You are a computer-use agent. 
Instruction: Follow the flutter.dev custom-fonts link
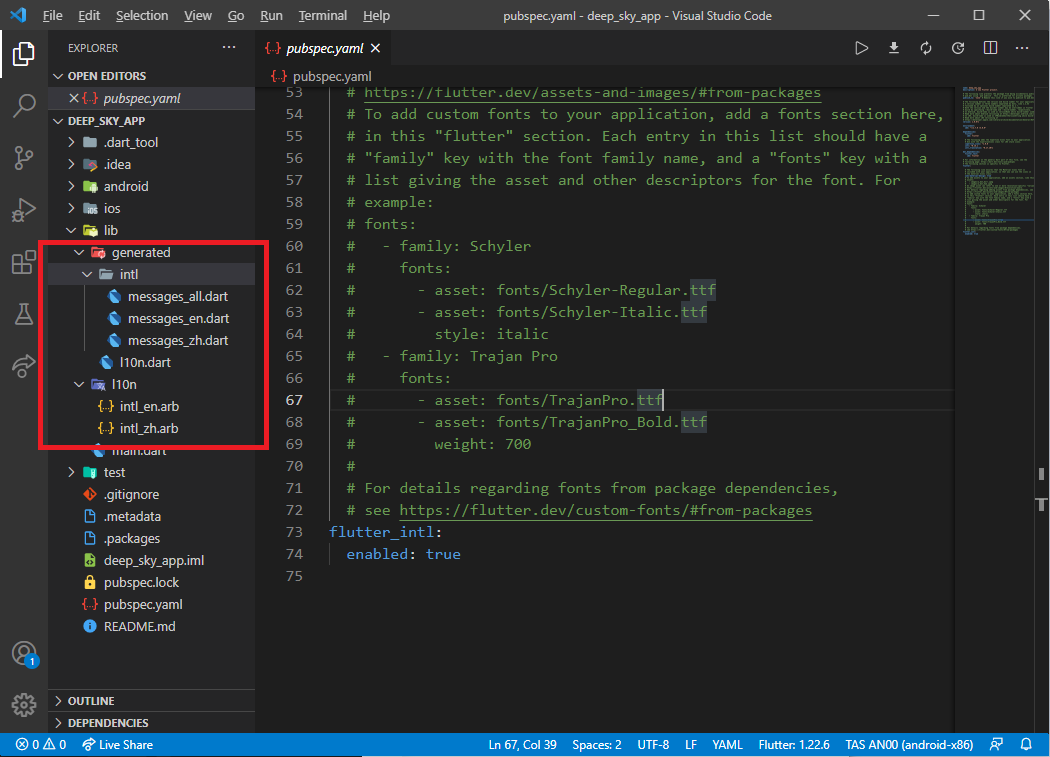click(x=605, y=510)
